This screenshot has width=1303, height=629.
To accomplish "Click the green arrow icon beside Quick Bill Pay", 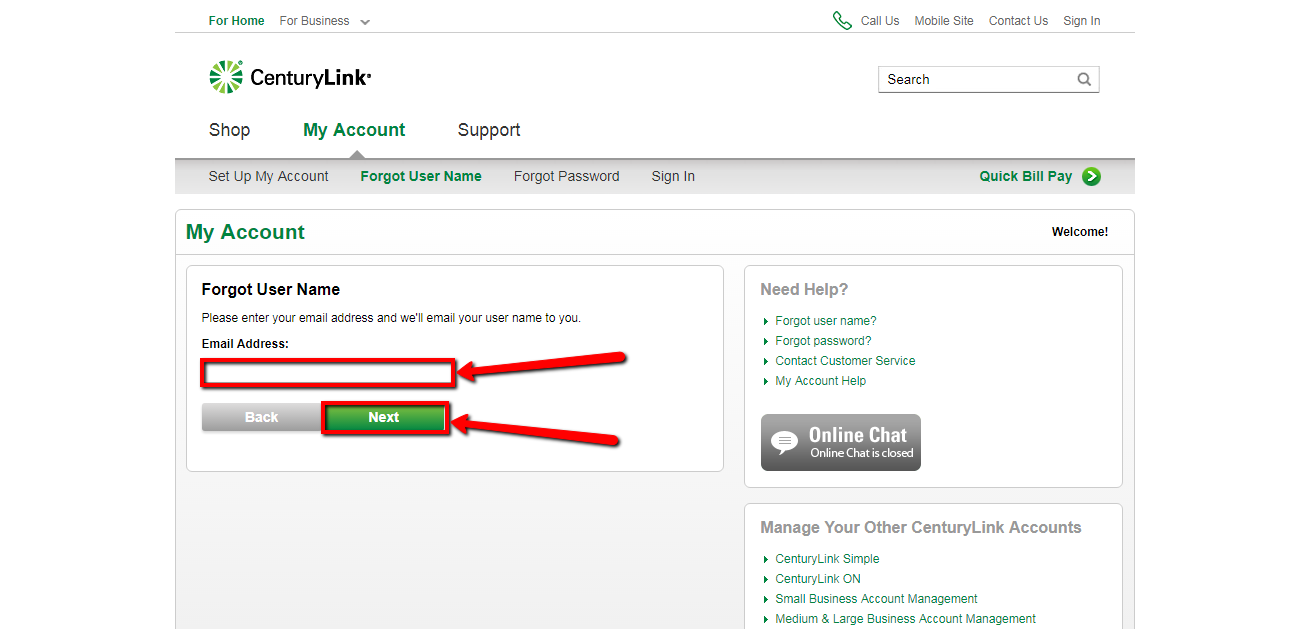I will tap(1091, 176).
